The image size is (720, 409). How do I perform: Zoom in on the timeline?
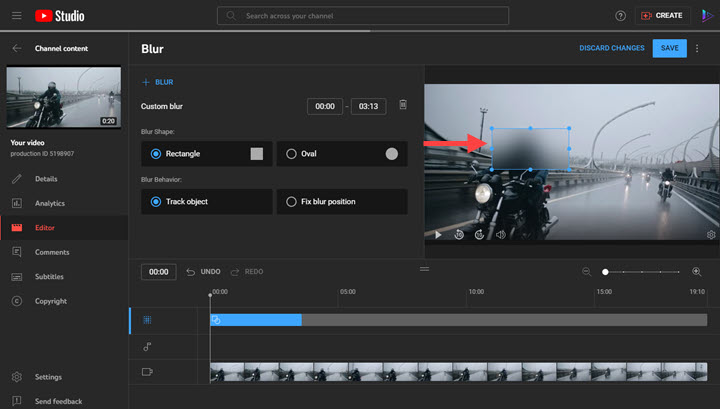click(x=697, y=272)
